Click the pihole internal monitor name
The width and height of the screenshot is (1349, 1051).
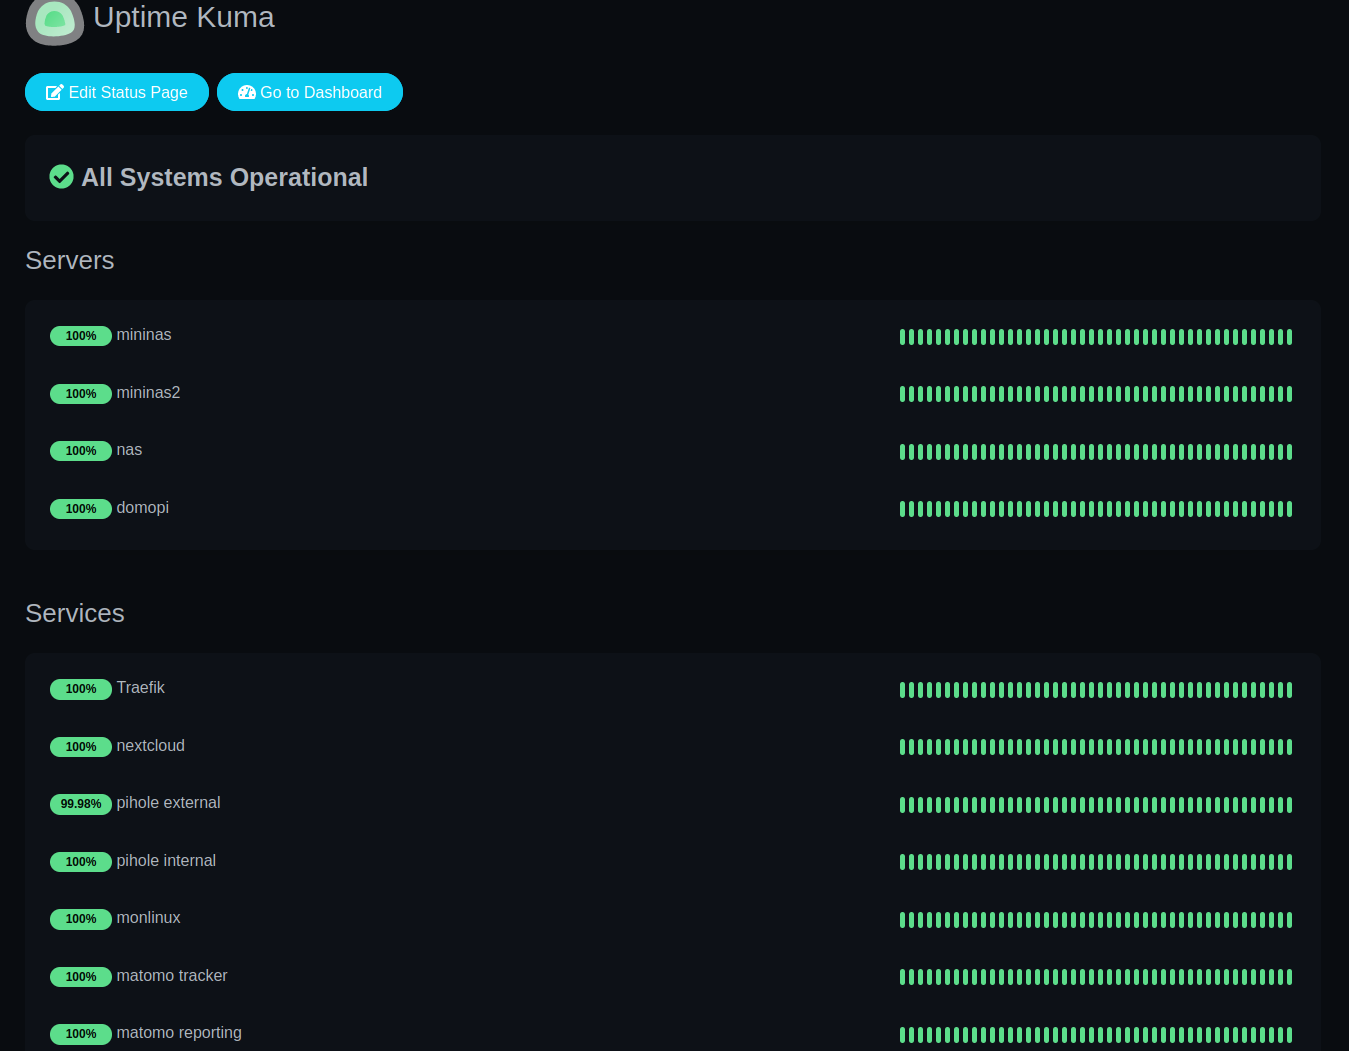[166, 861]
